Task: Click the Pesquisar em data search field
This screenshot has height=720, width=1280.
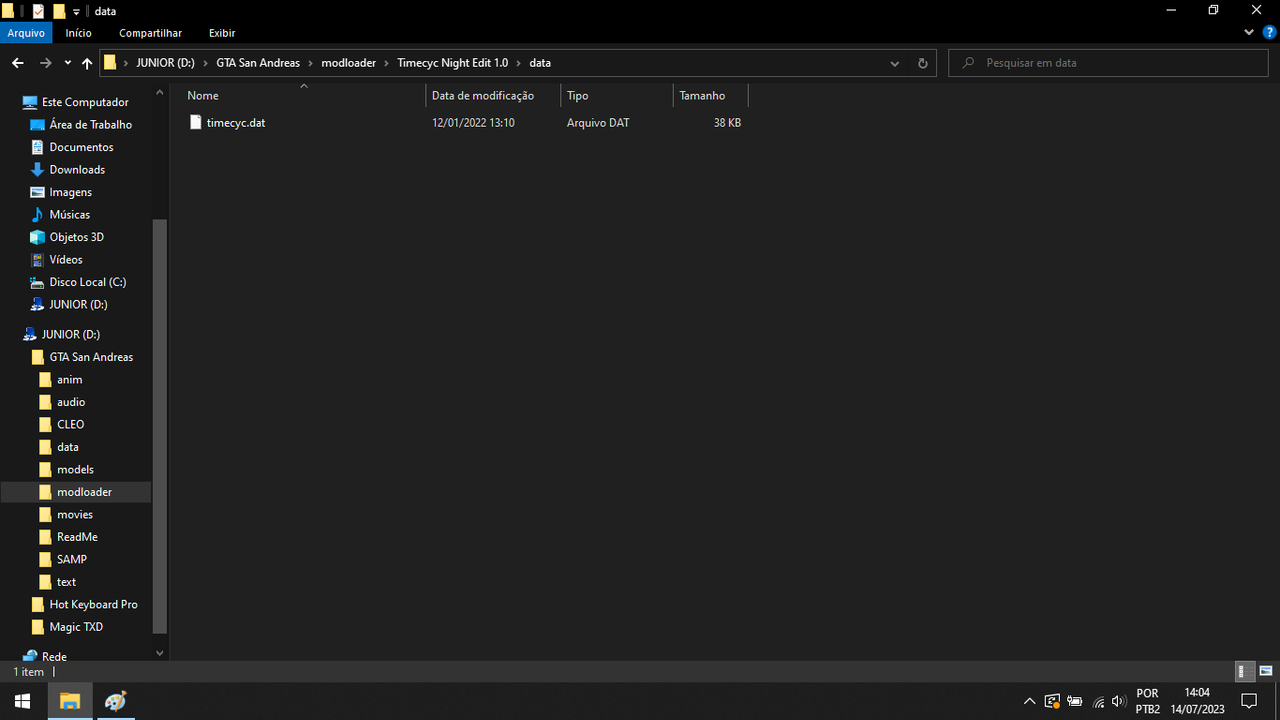Action: click(x=1109, y=63)
